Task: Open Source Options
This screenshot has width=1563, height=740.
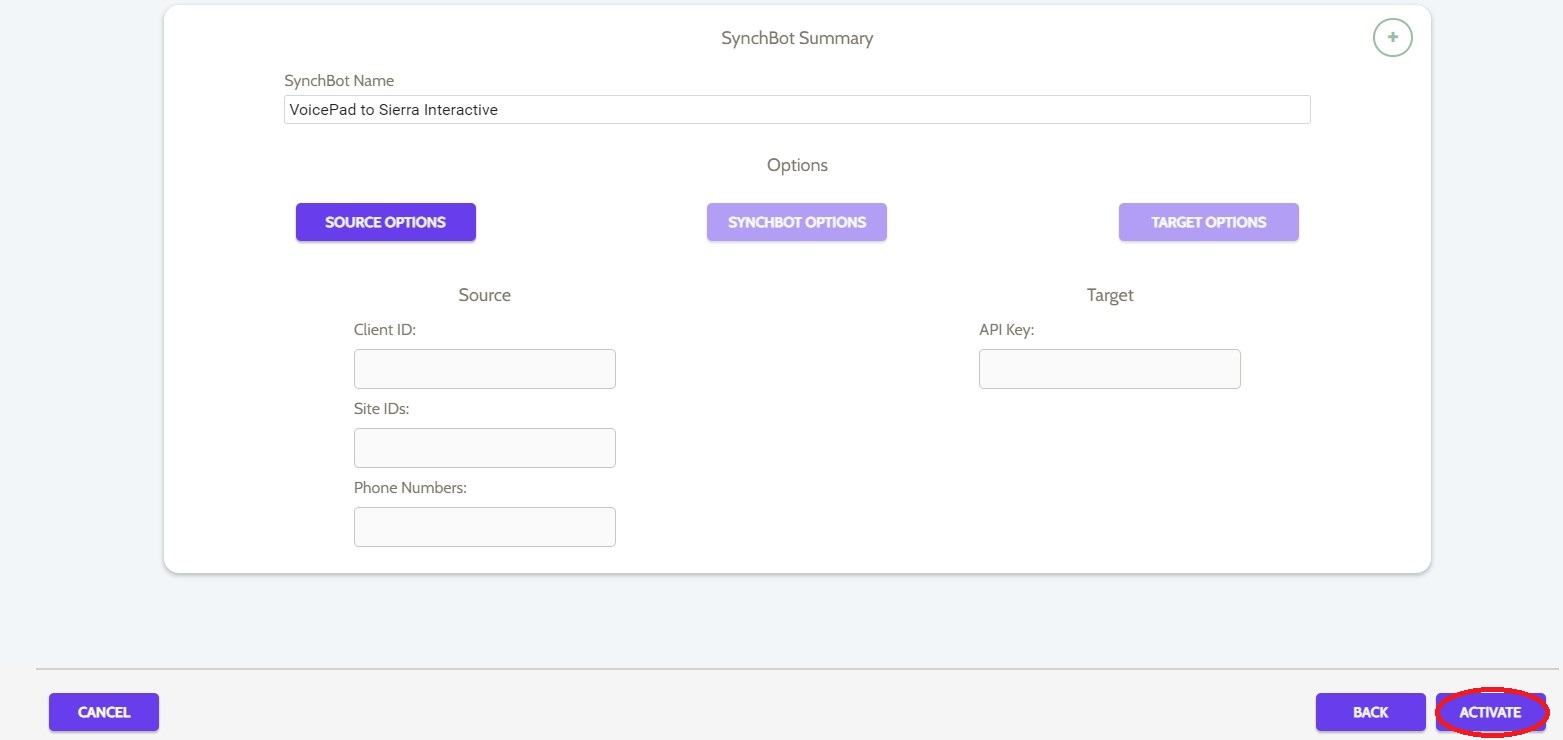Action: click(x=386, y=222)
